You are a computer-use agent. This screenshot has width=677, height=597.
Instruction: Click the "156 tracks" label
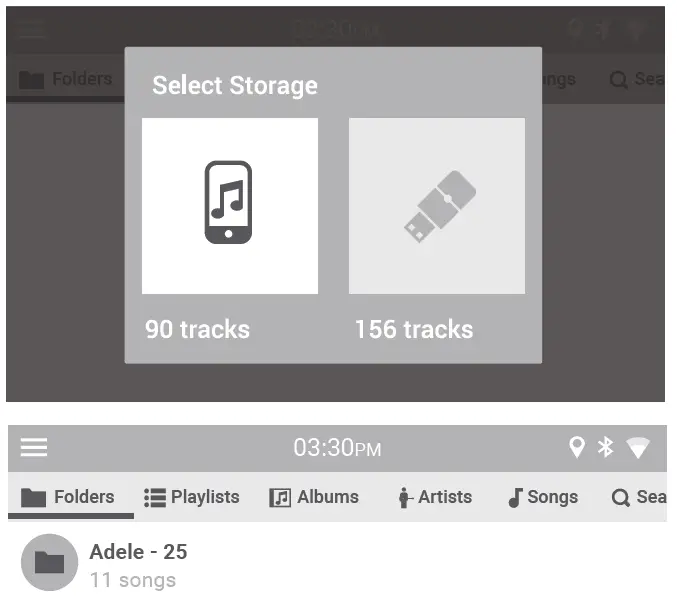click(x=414, y=329)
